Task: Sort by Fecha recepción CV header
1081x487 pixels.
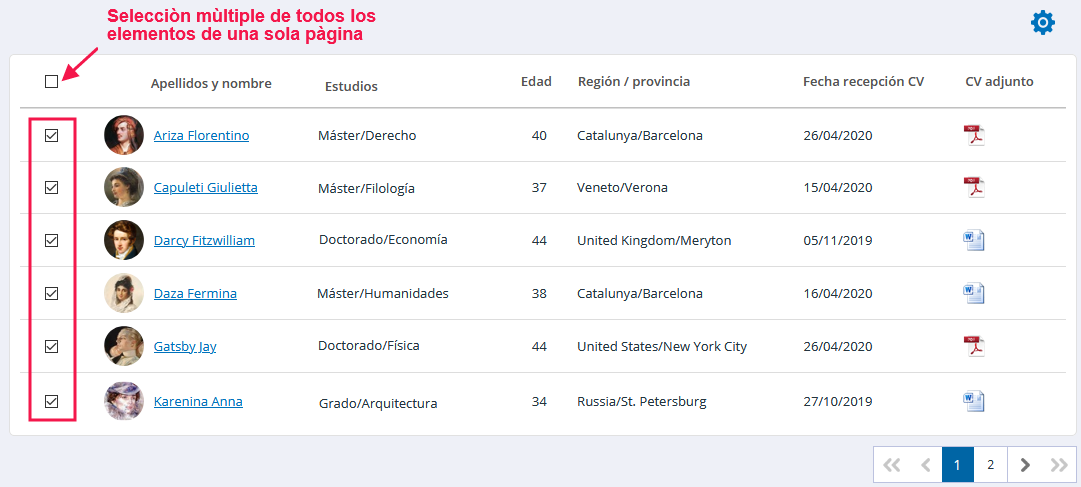Action: tap(863, 81)
